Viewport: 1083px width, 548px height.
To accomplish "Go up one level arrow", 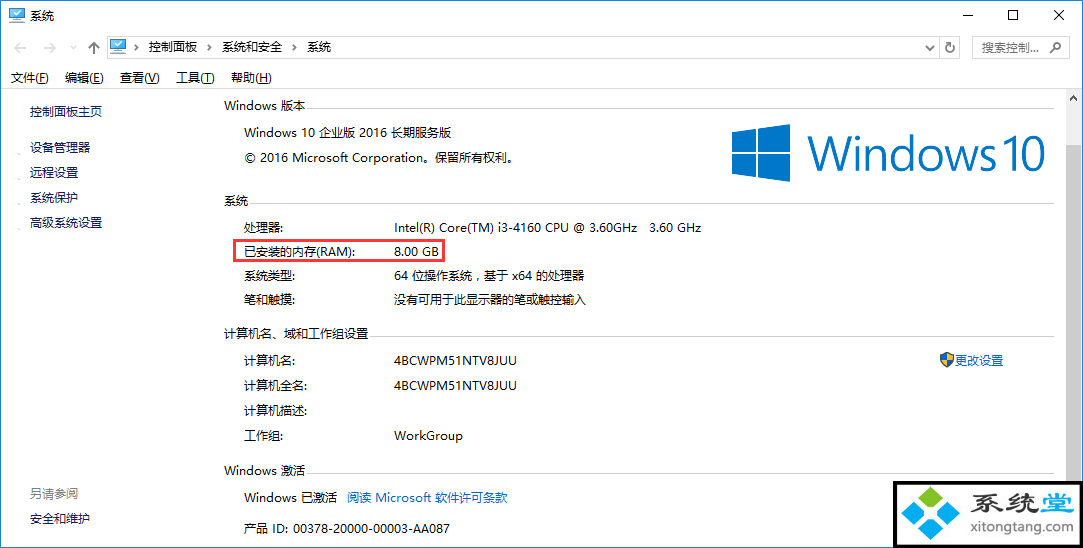I will (x=94, y=48).
